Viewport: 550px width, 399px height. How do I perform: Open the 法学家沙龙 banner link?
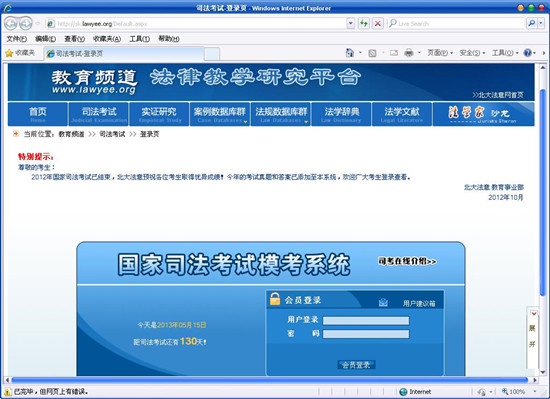[x=483, y=114]
